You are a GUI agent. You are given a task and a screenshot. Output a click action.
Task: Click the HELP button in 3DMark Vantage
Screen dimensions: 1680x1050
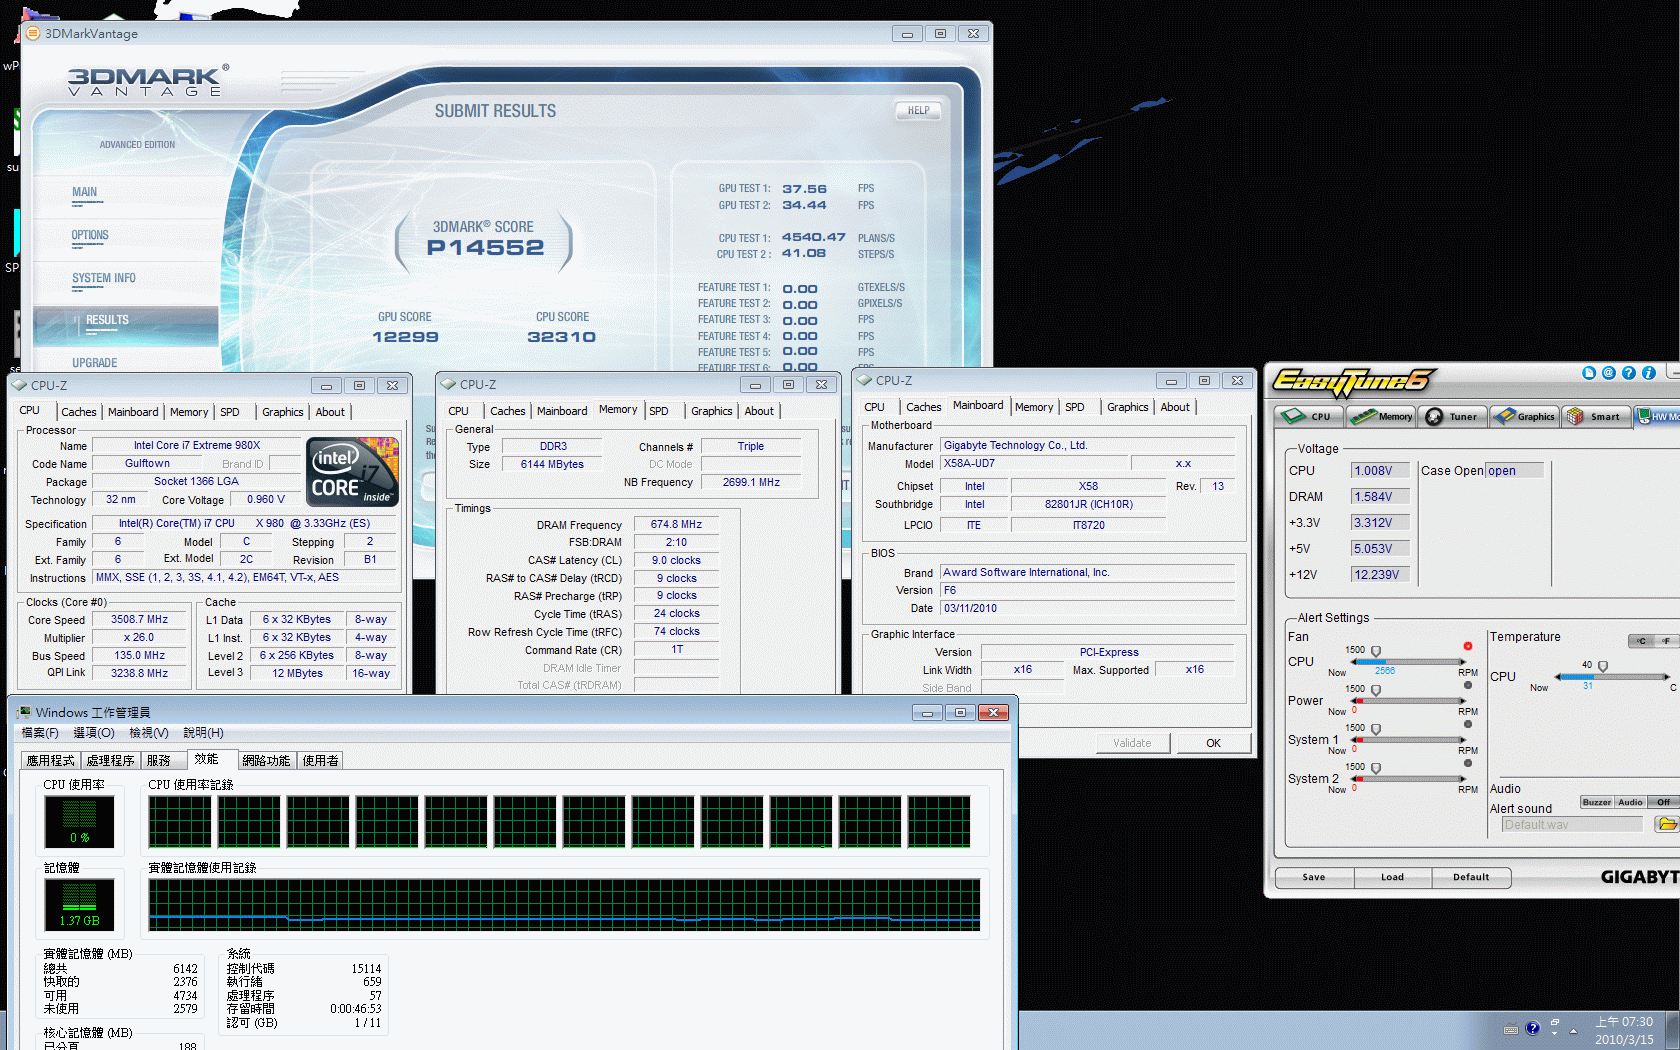click(918, 111)
